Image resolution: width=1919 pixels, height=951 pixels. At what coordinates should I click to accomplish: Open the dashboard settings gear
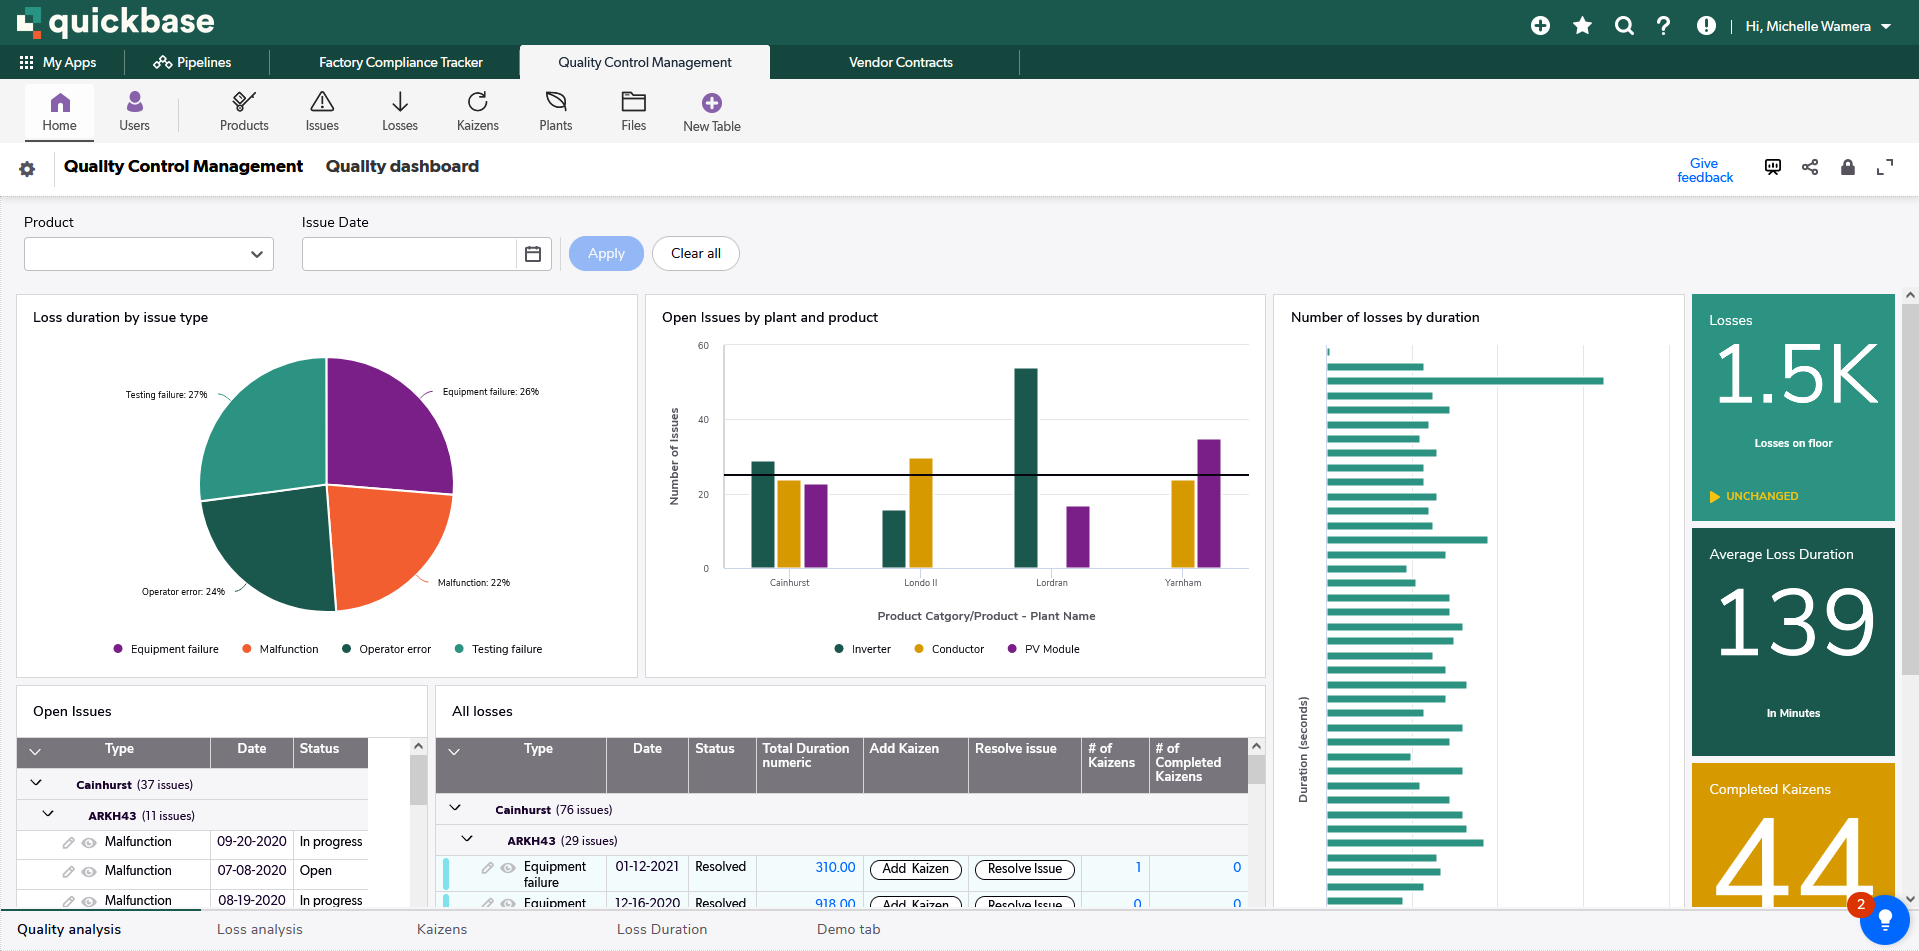click(x=27, y=169)
